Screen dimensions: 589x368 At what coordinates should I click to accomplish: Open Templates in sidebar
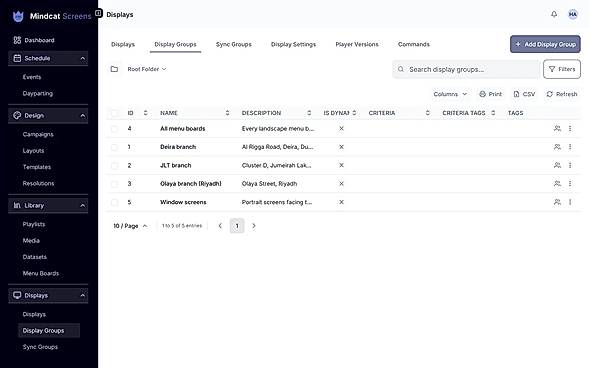37,167
